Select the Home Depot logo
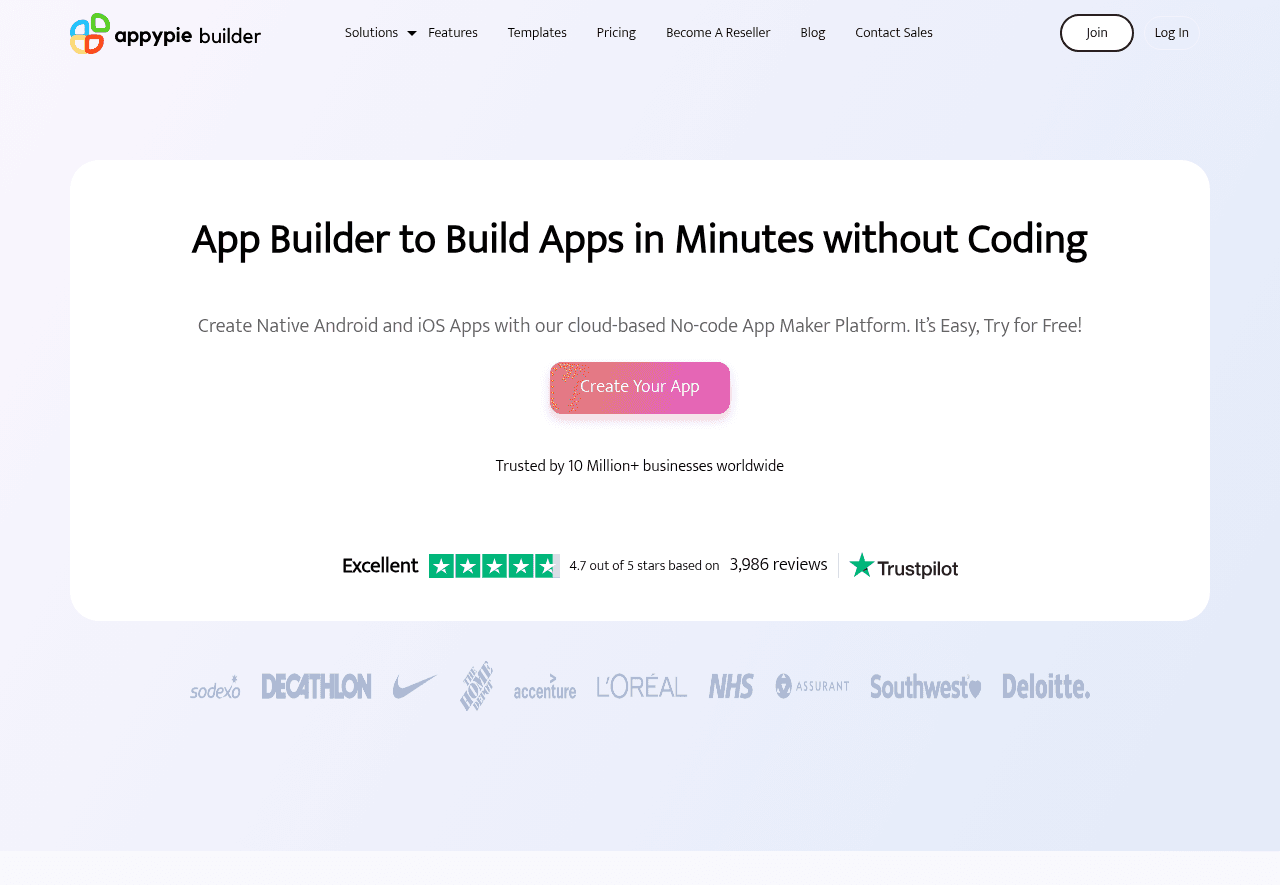Screen dimensions: 1280x885 pos(476,686)
